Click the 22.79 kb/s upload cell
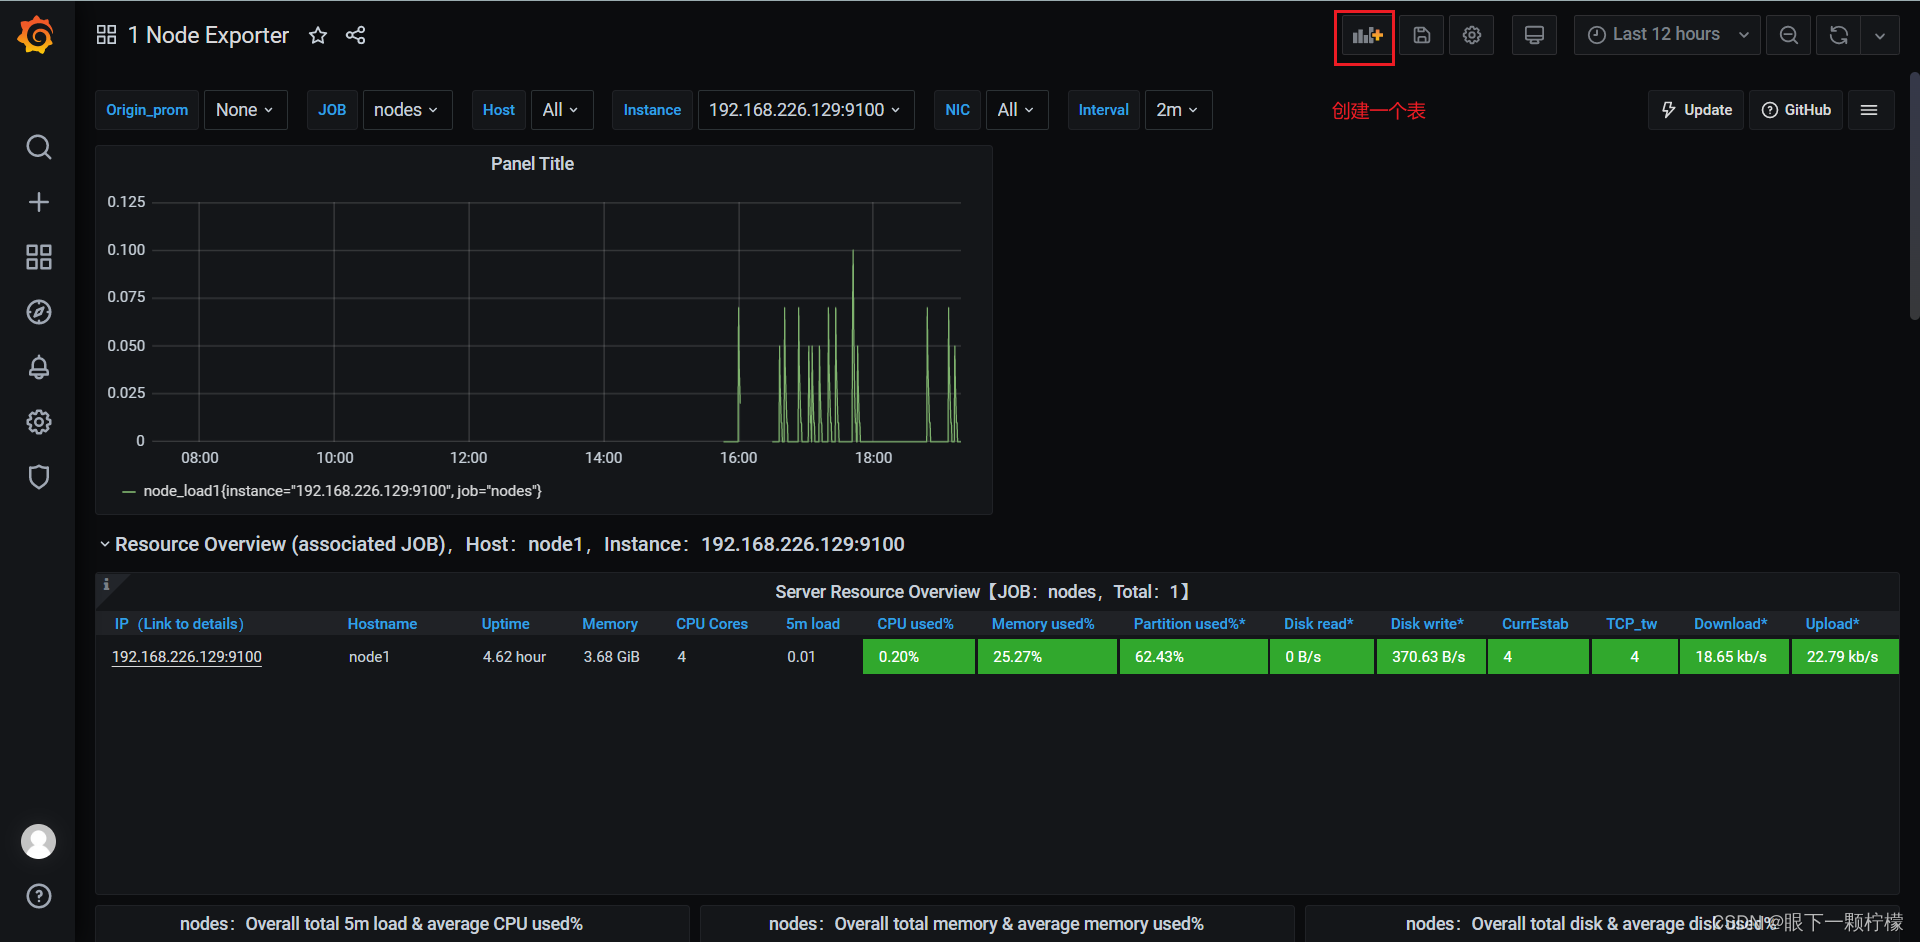The width and height of the screenshot is (1920, 942). click(1845, 657)
